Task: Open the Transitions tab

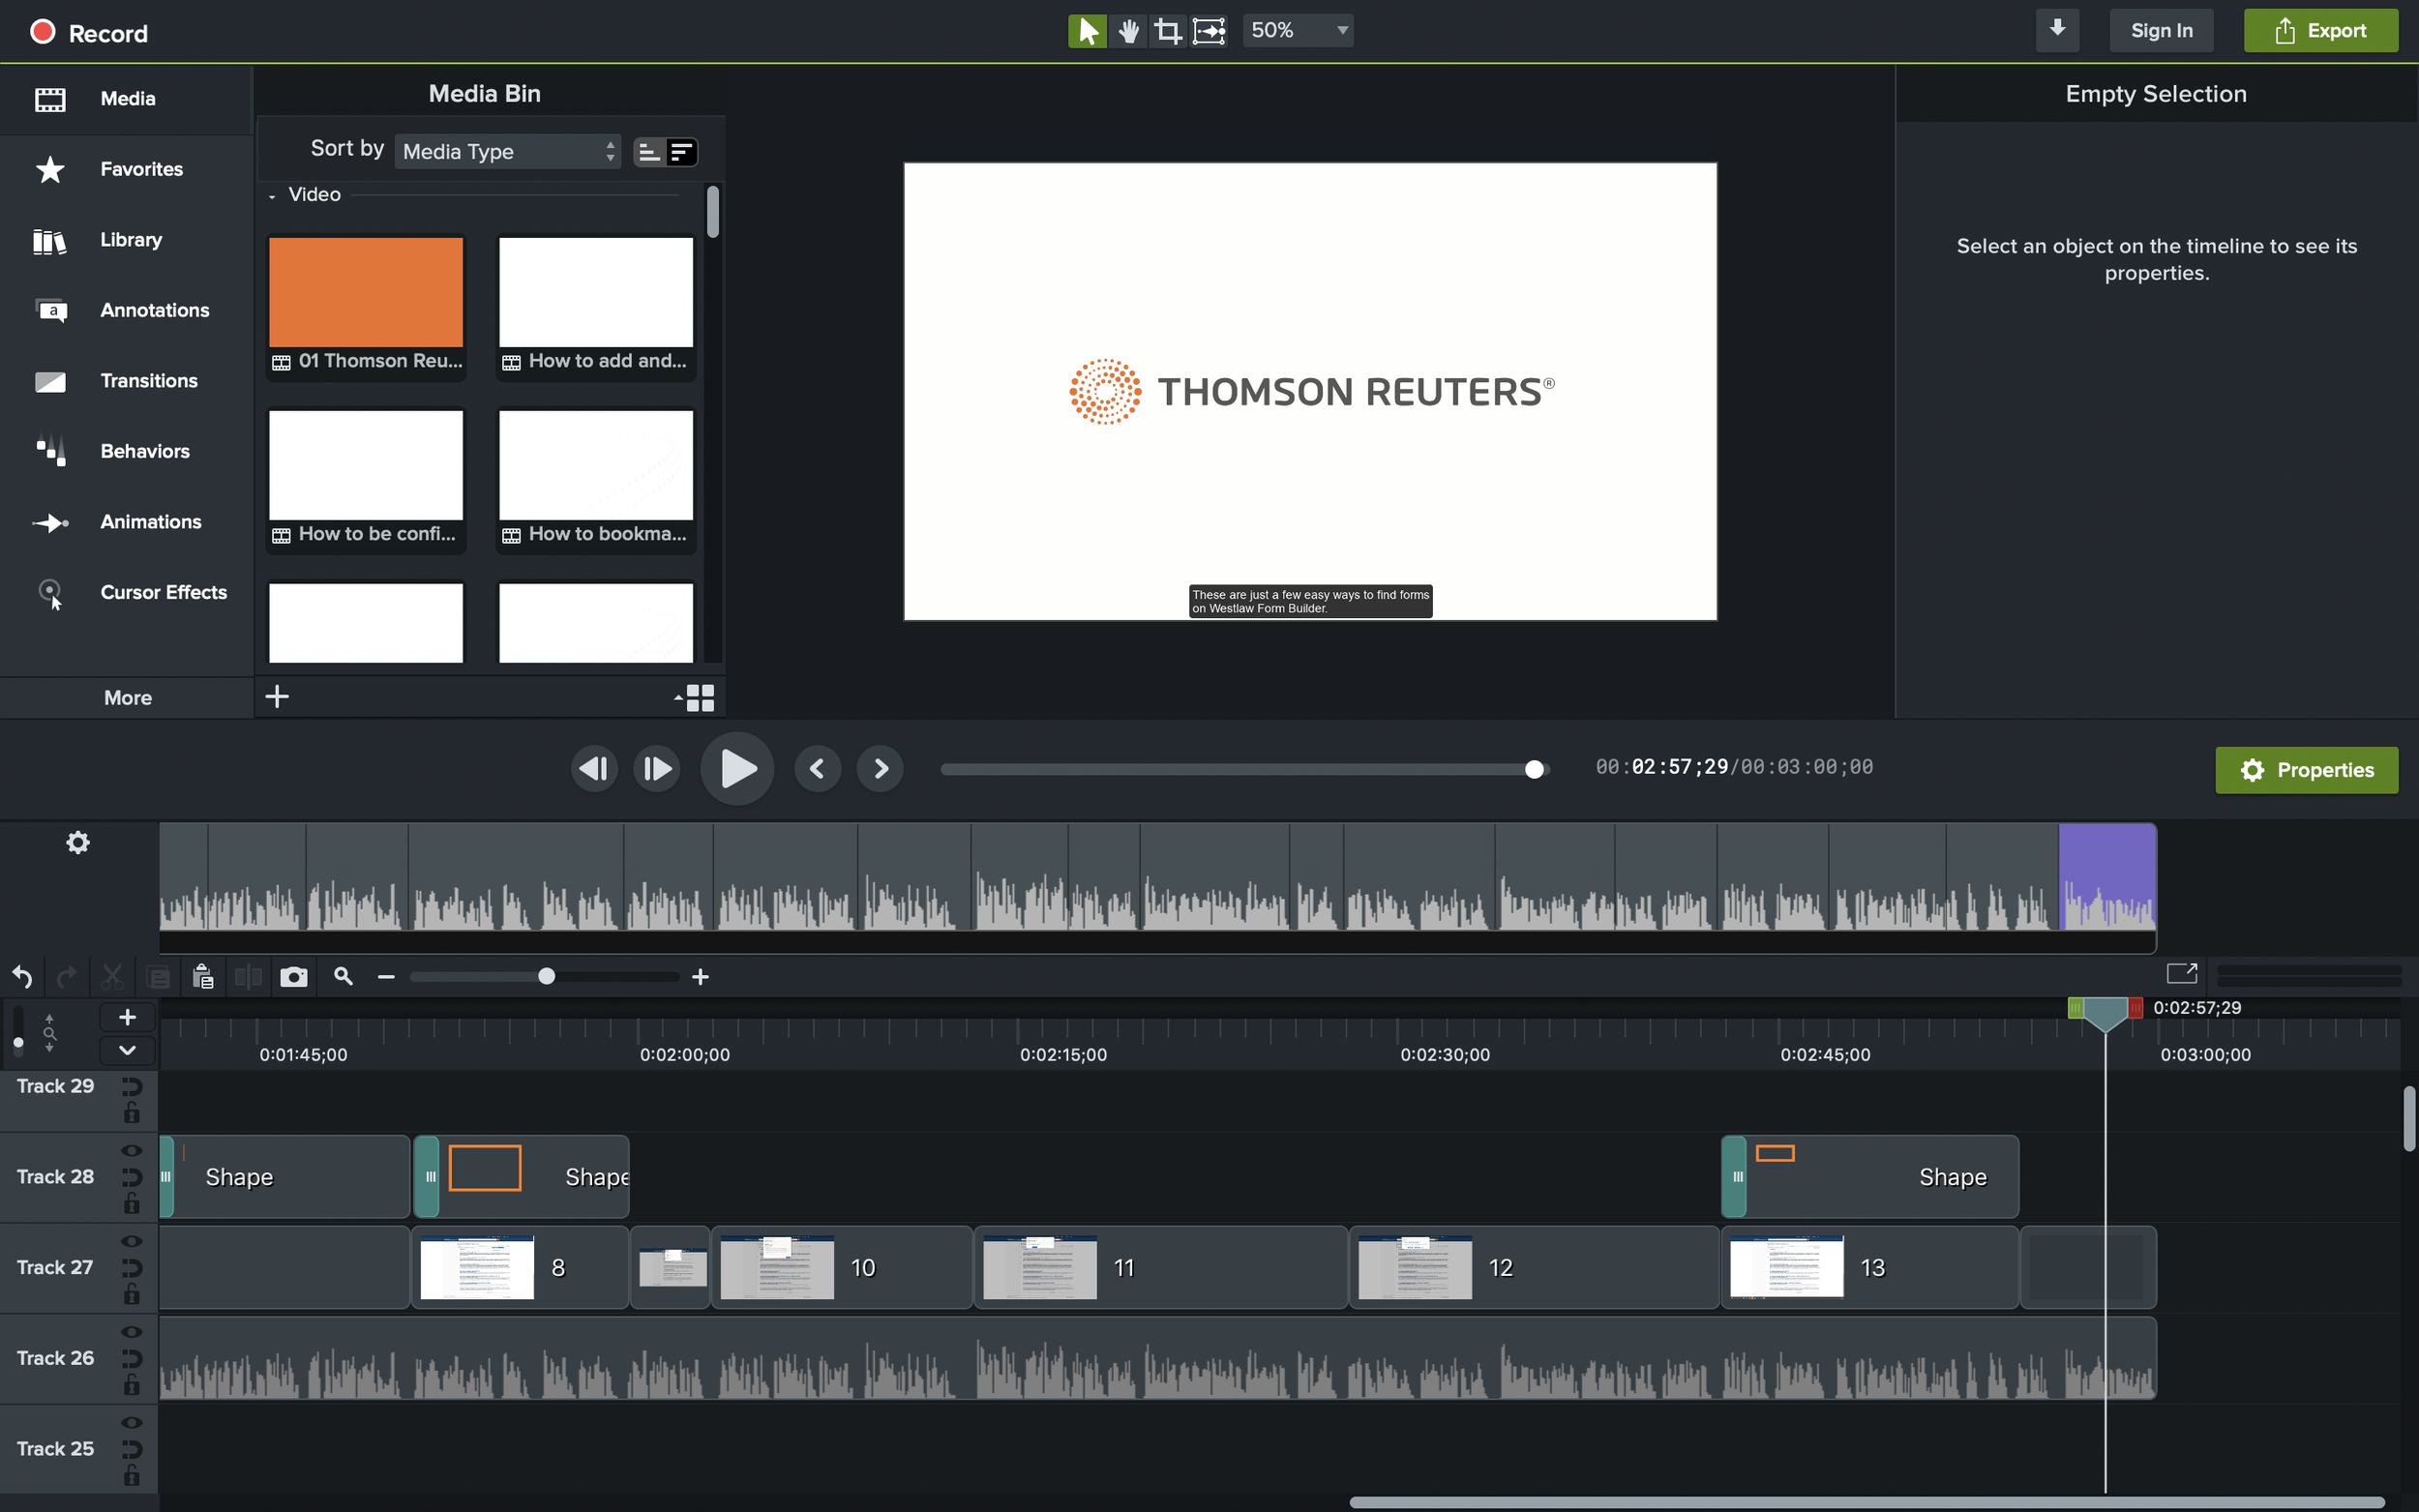Action: click(x=148, y=381)
